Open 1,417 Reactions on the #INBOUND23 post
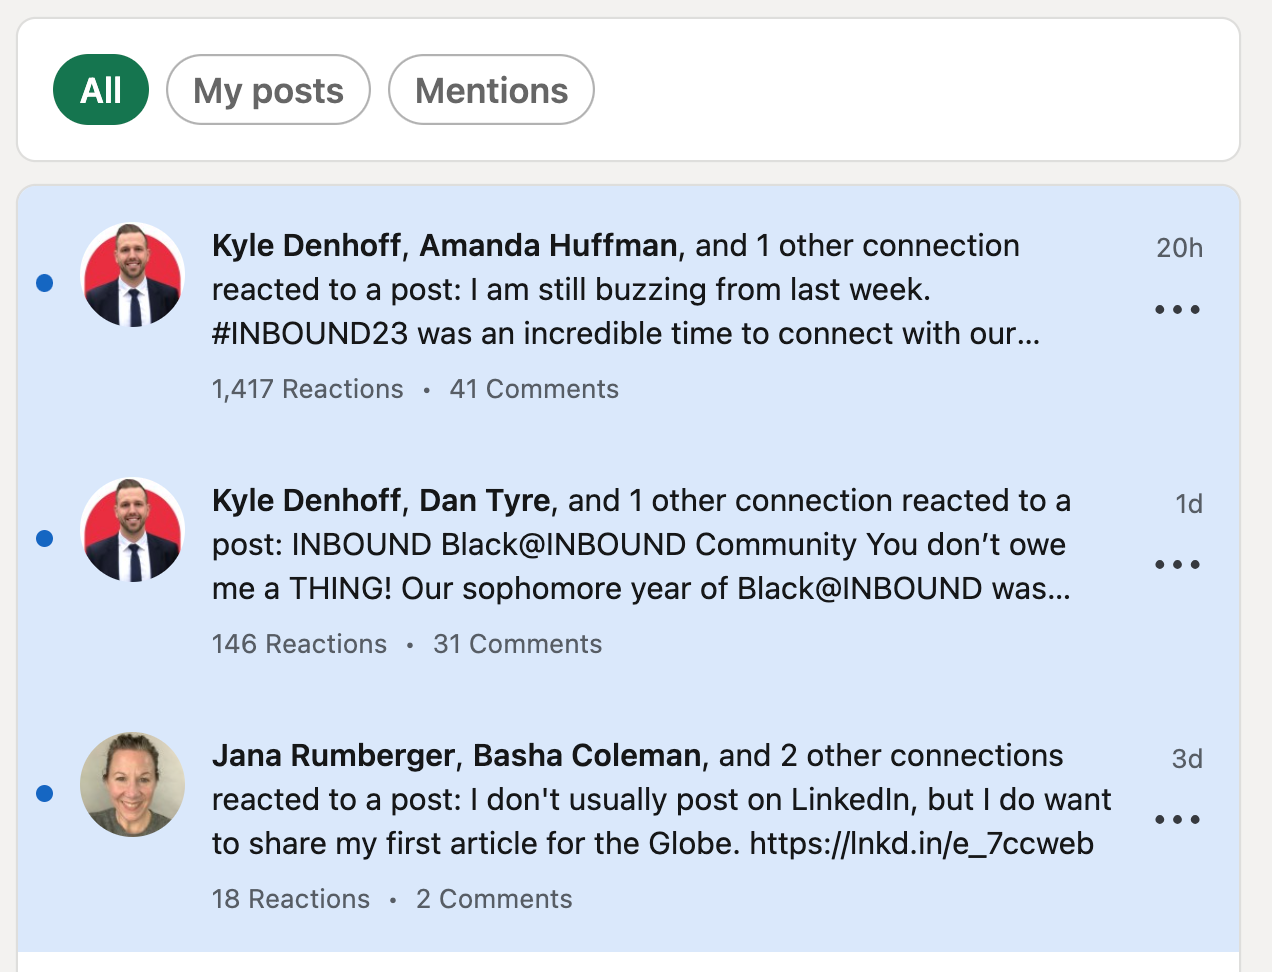 point(308,389)
